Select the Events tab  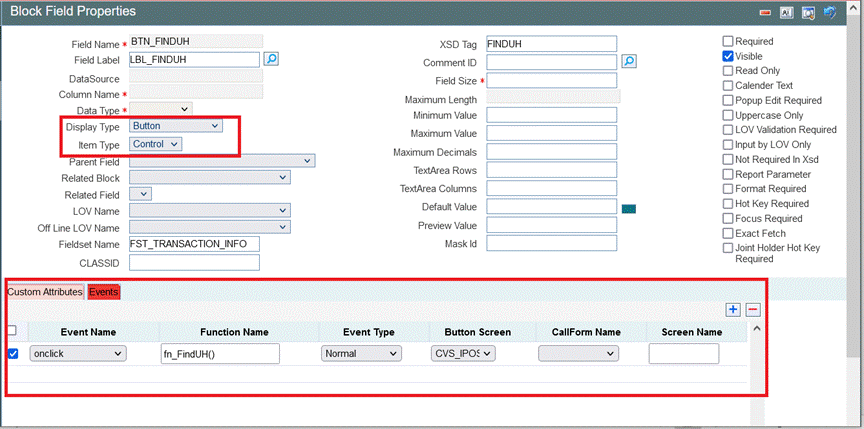click(104, 292)
